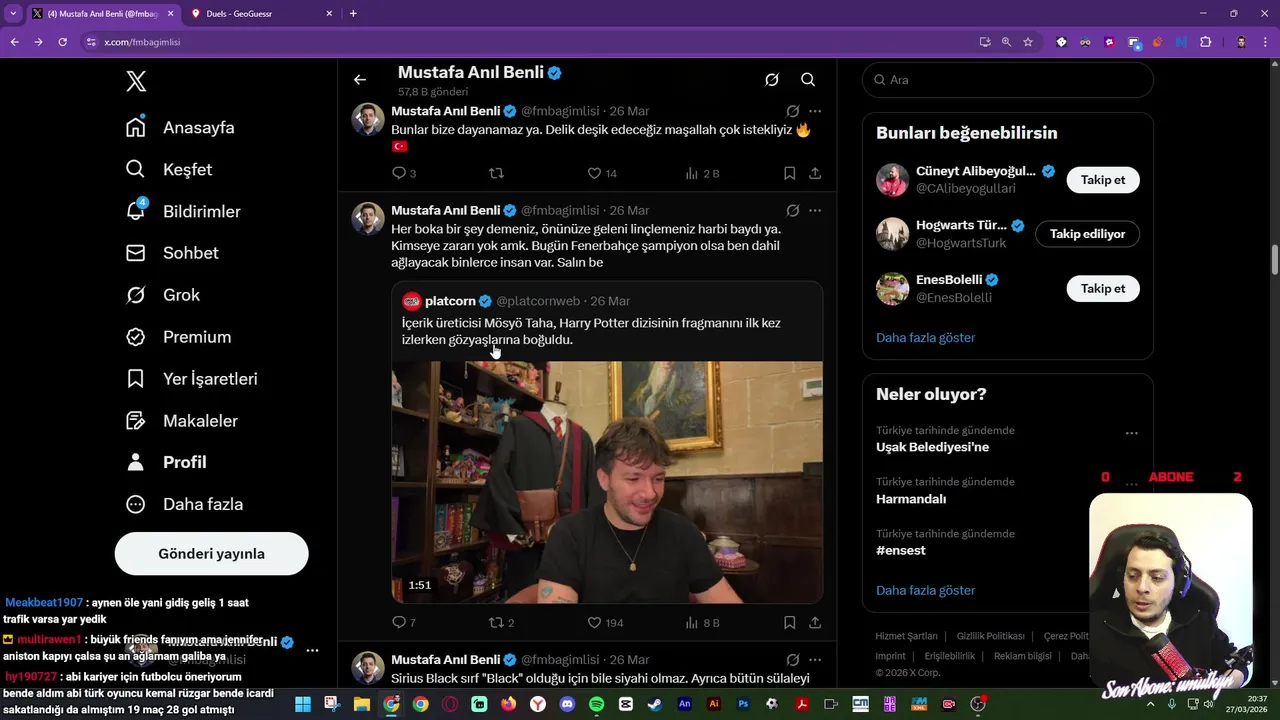Open more options for Uşak Belediyesi'ne trend

(x=1131, y=434)
